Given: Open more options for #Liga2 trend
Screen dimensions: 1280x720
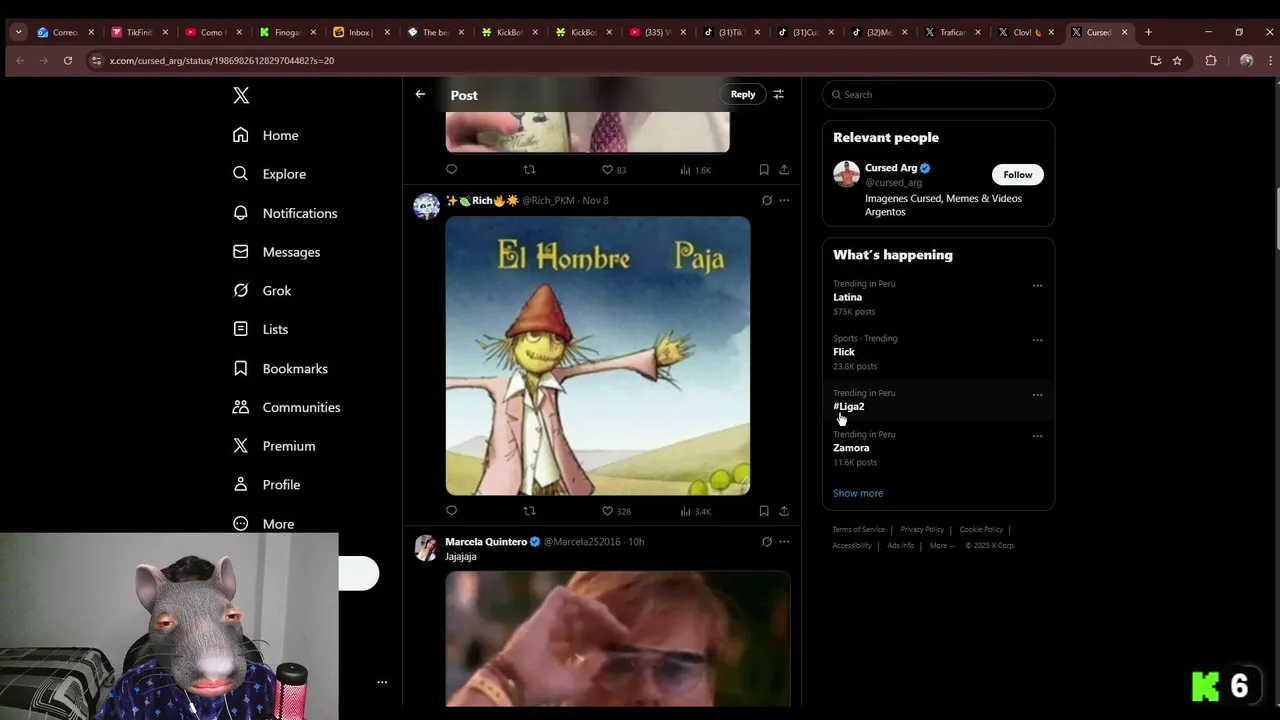Looking at the screenshot, I should [x=1037, y=395].
